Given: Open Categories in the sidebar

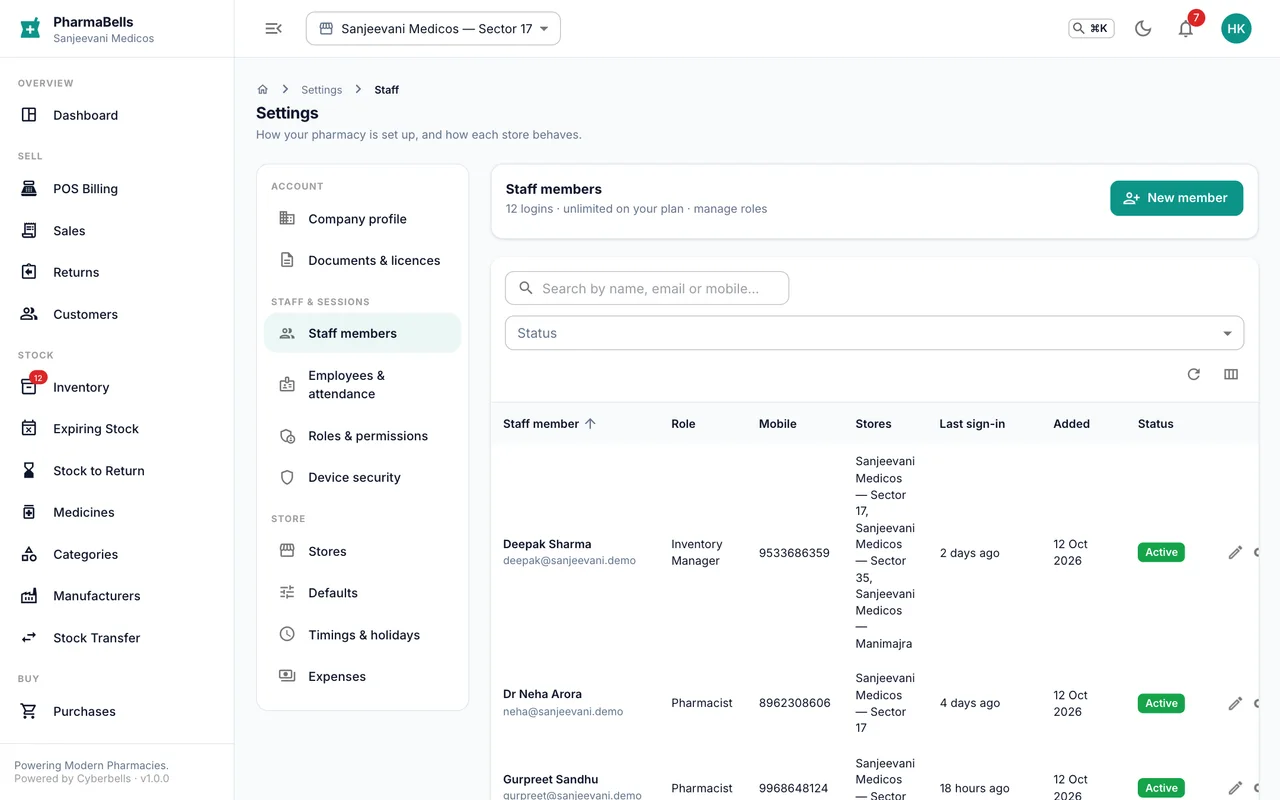Looking at the screenshot, I should pyautogui.click(x=117, y=554).
